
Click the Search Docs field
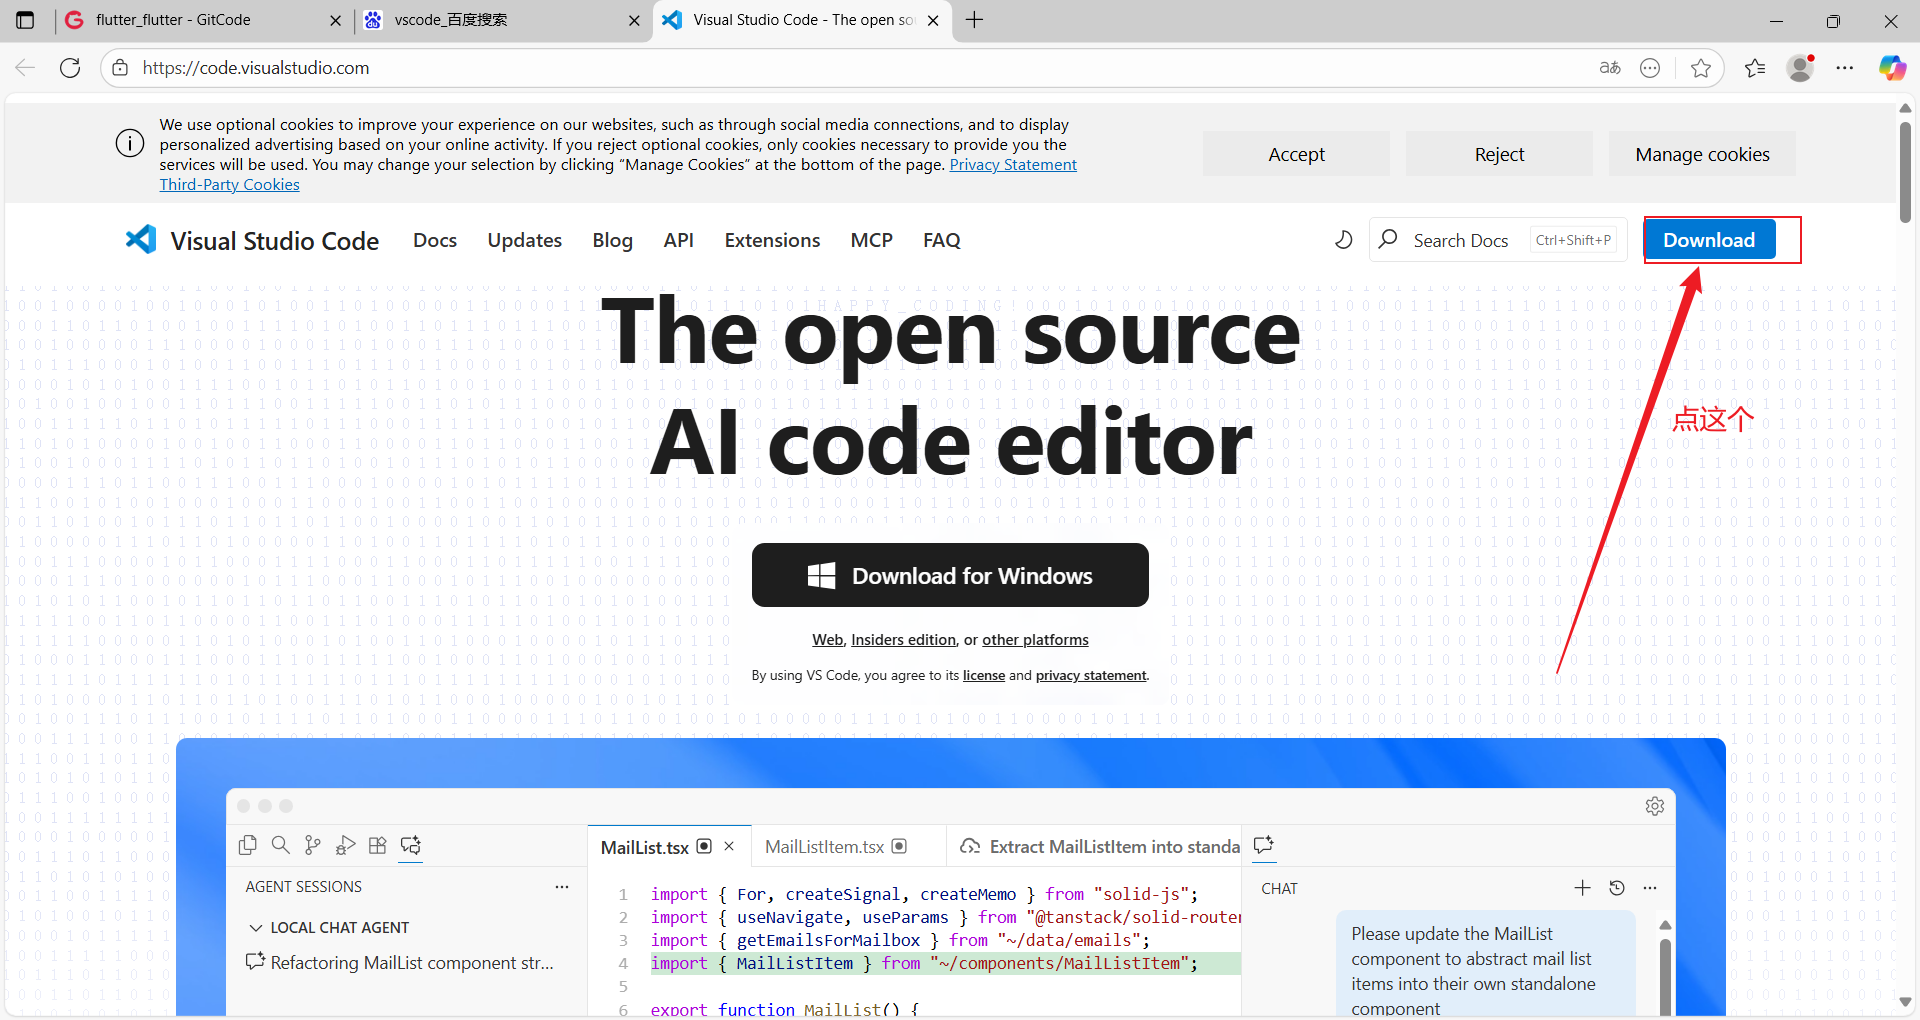(x=1498, y=240)
